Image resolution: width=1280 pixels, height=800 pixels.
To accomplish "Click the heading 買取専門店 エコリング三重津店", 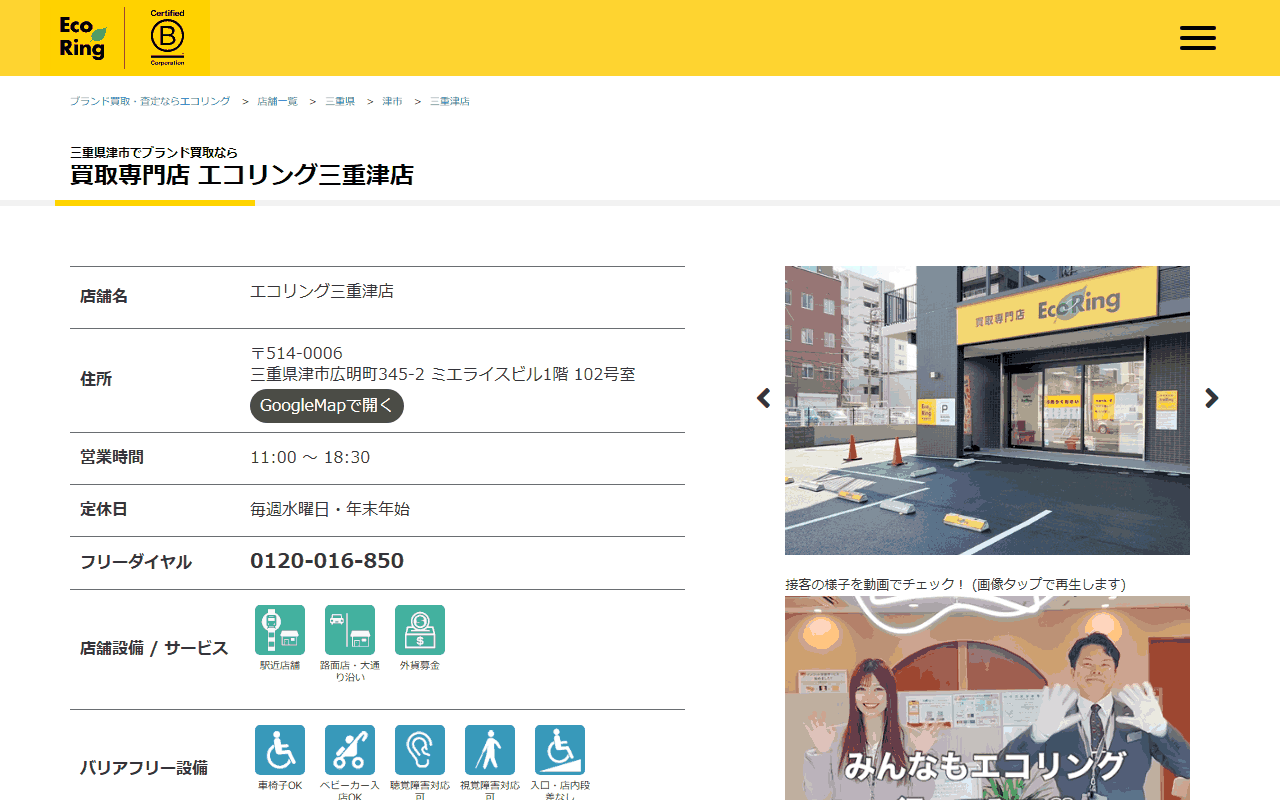I will pos(242,175).
